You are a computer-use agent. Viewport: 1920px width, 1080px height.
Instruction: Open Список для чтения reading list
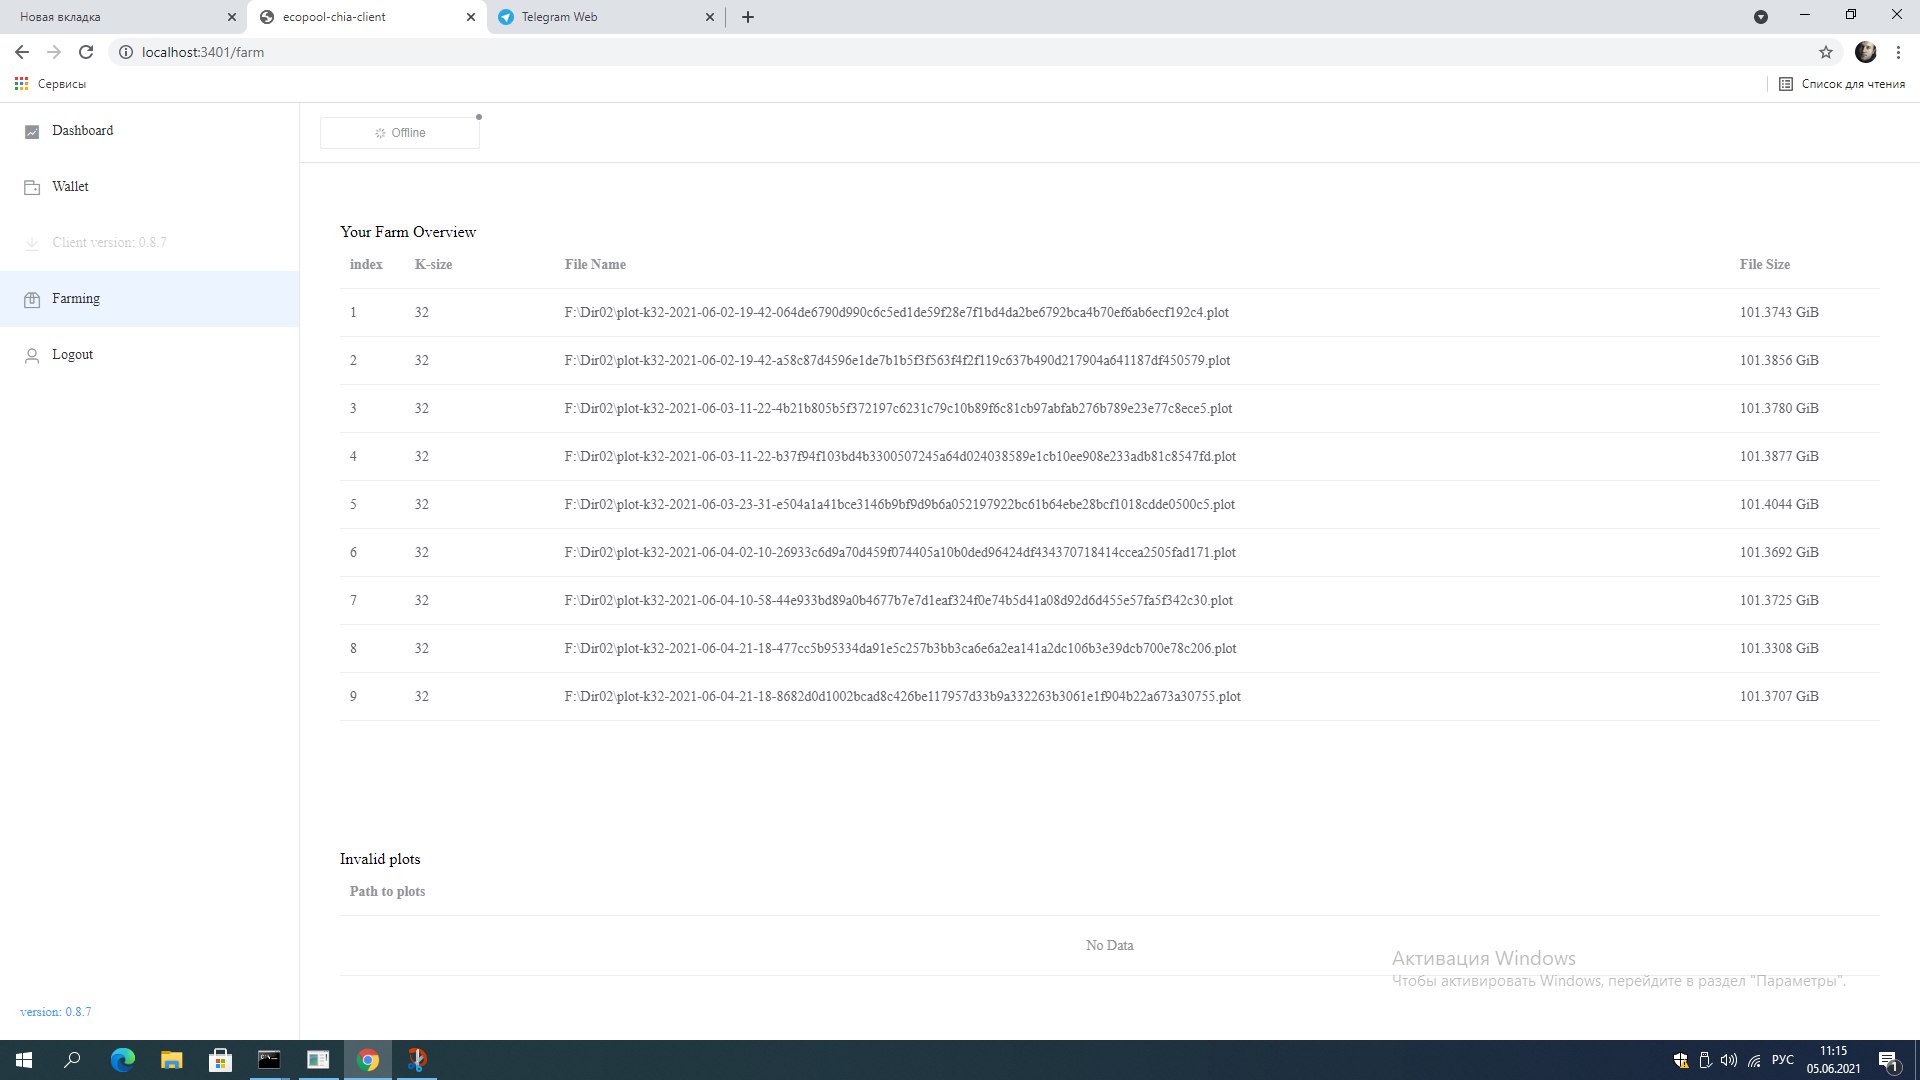point(1842,84)
